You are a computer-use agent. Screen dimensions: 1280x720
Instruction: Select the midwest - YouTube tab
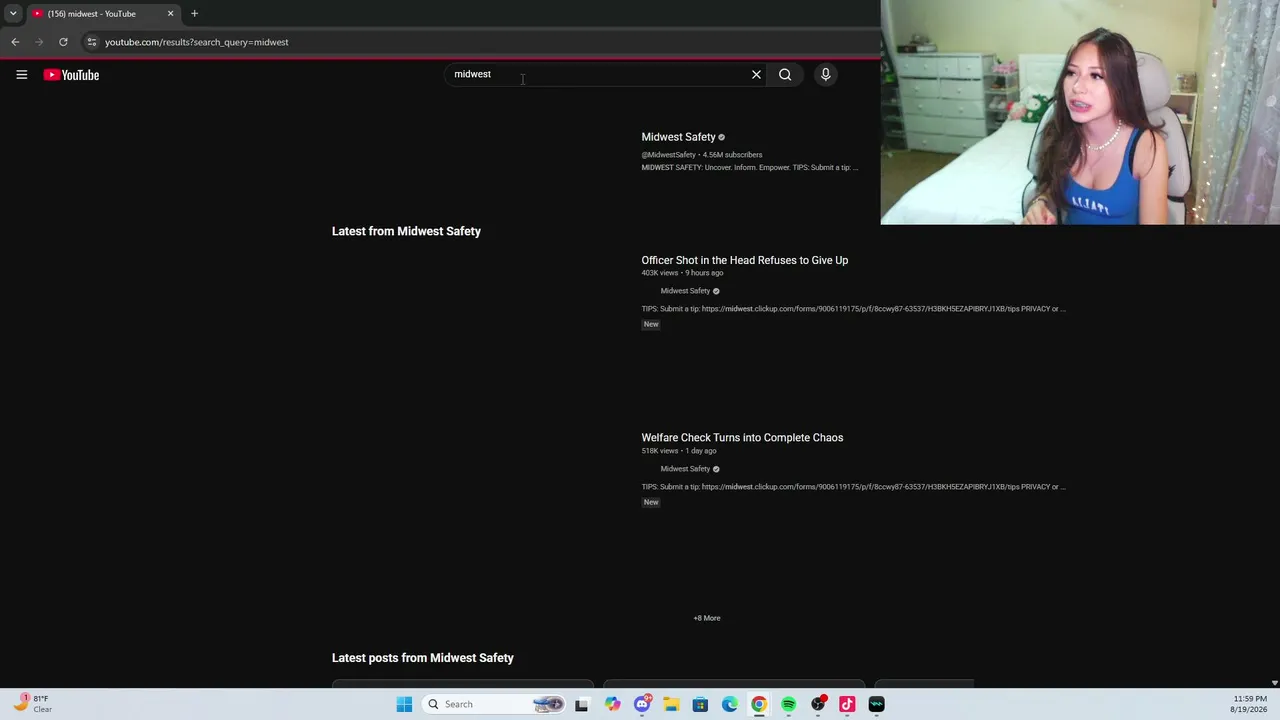click(102, 14)
